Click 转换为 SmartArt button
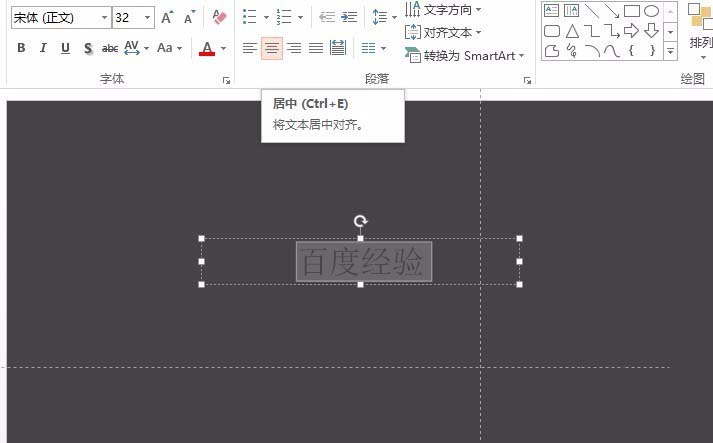 pos(464,55)
